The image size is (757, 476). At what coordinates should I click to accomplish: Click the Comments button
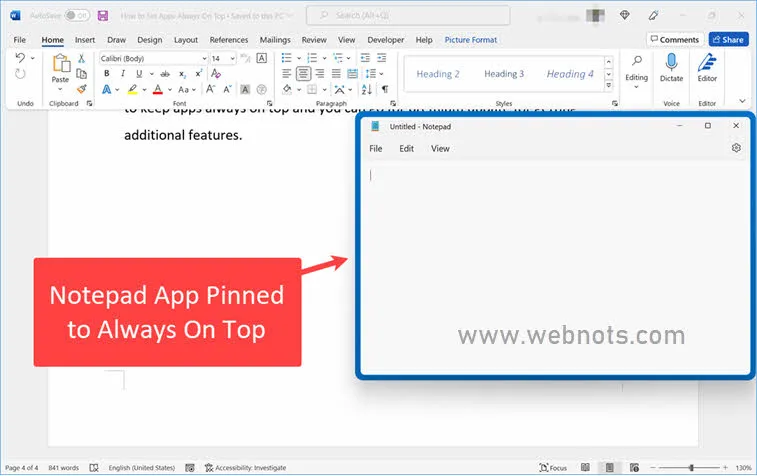tap(674, 40)
